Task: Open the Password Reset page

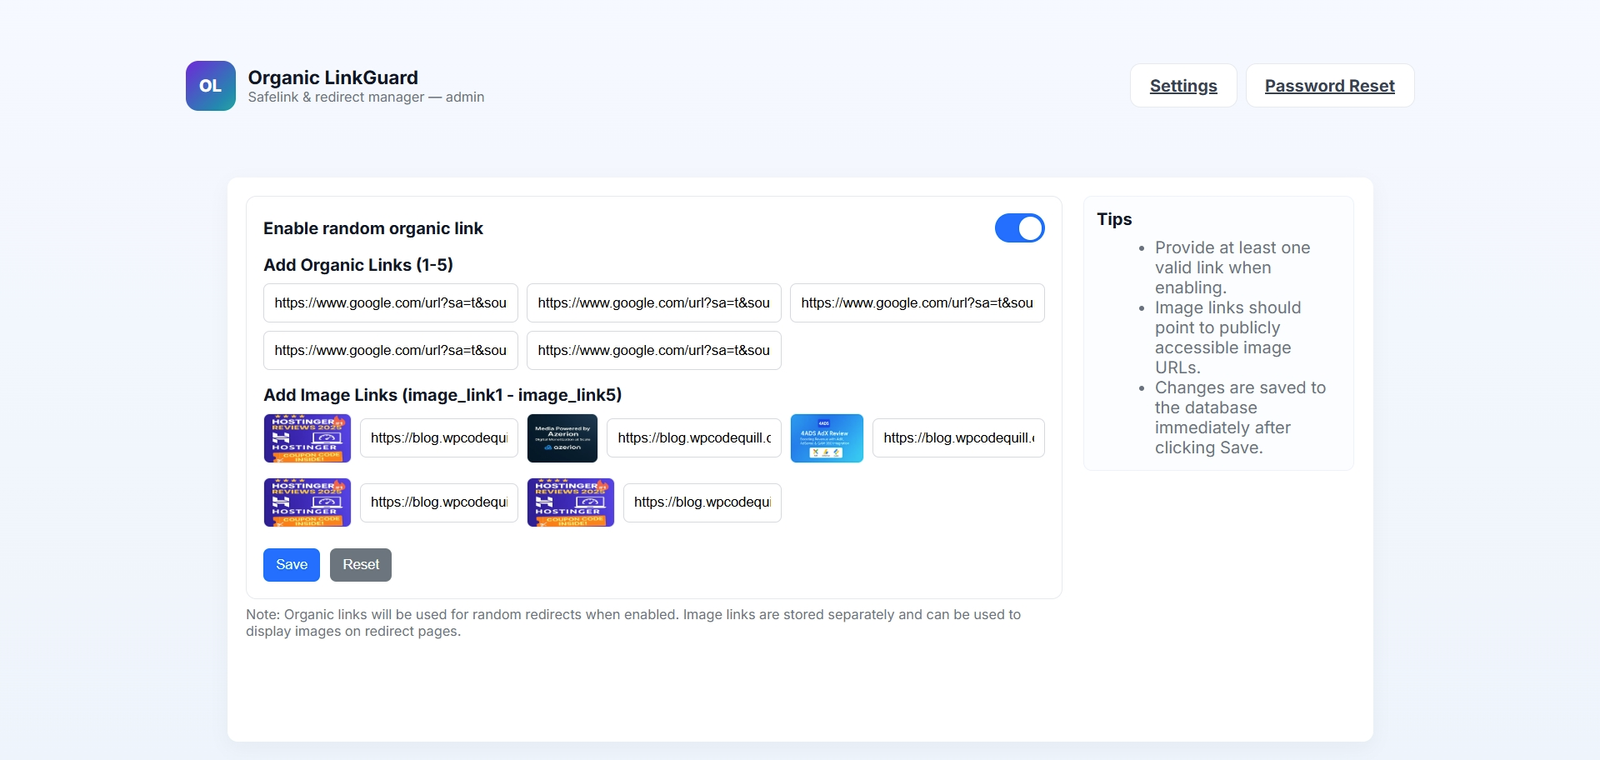Action: 1329,86
